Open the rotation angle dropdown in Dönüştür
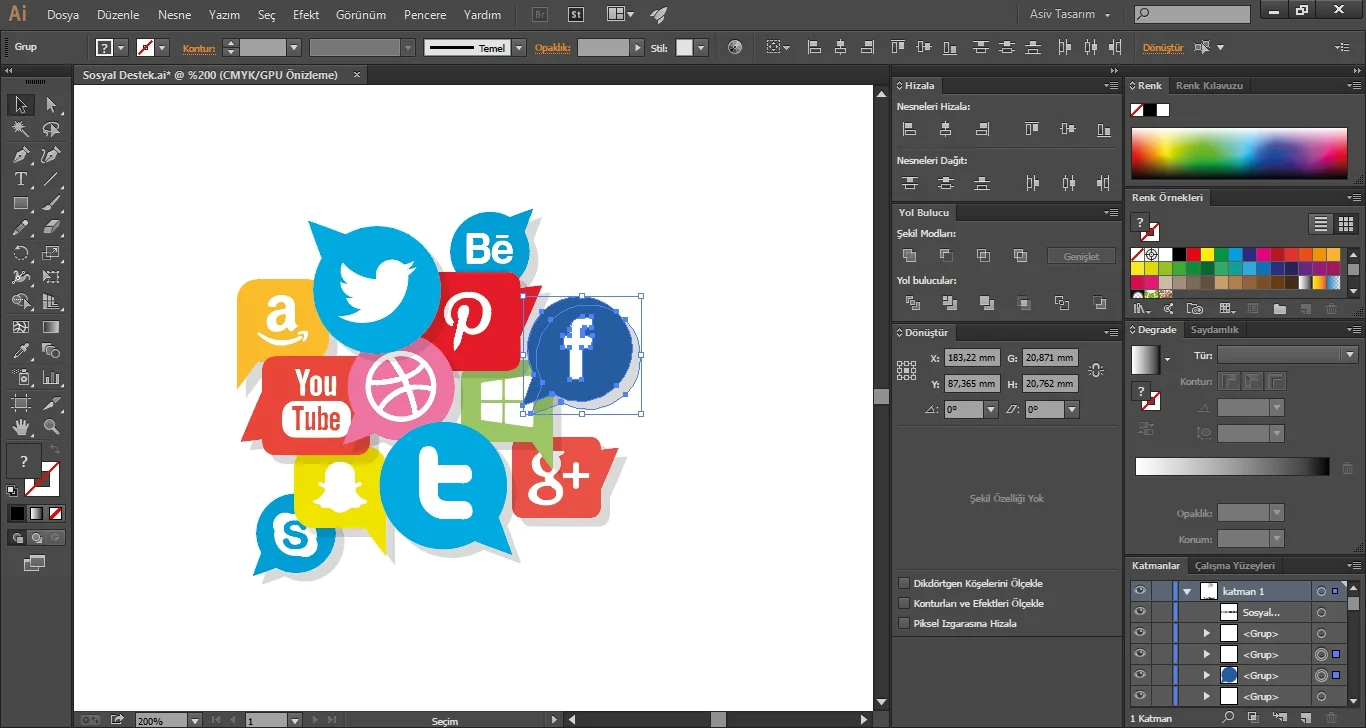1366x728 pixels. [x=991, y=410]
